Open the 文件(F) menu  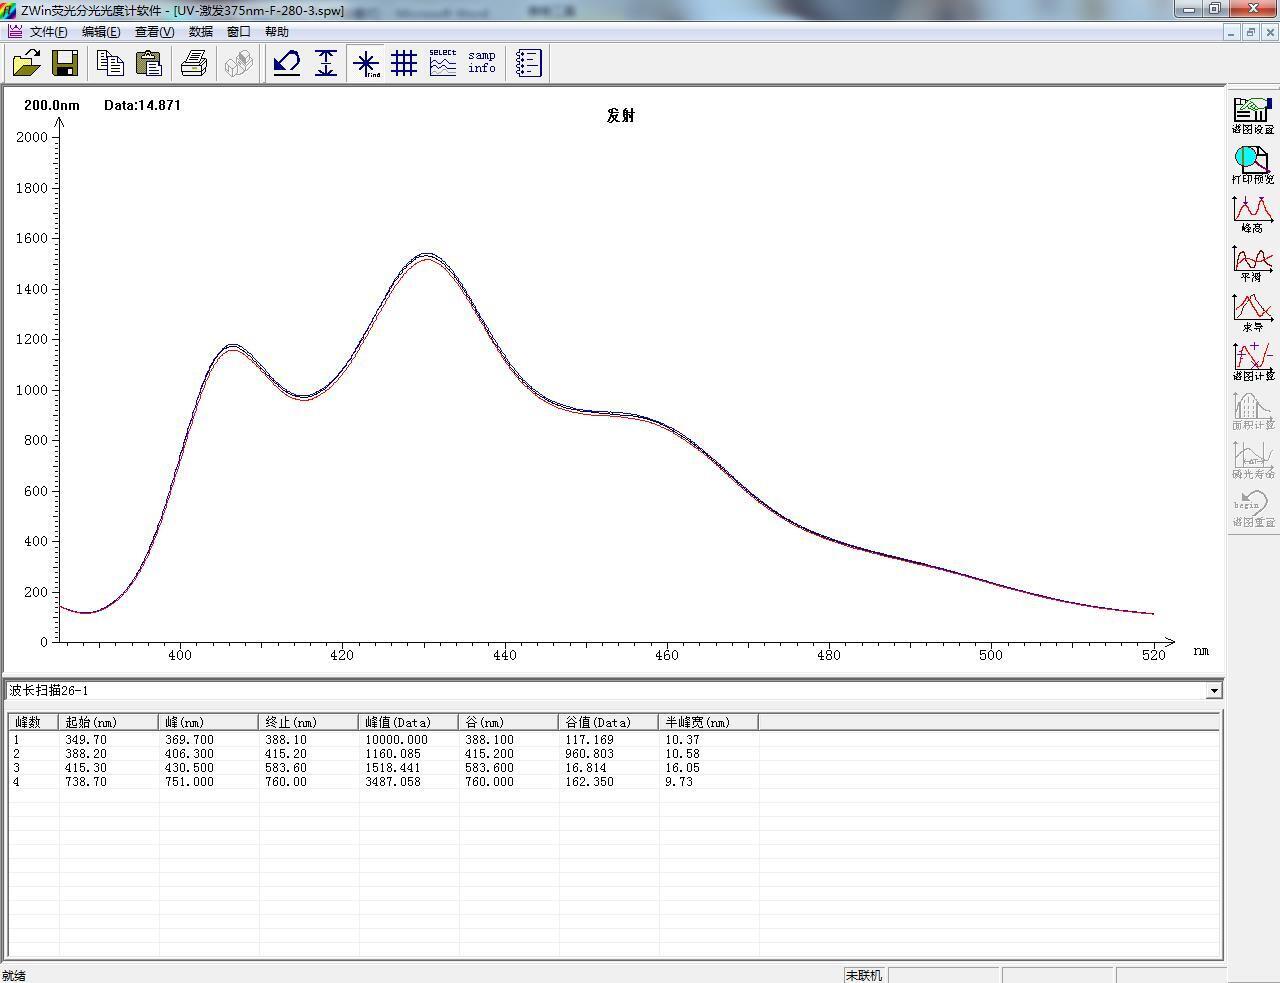(49, 32)
